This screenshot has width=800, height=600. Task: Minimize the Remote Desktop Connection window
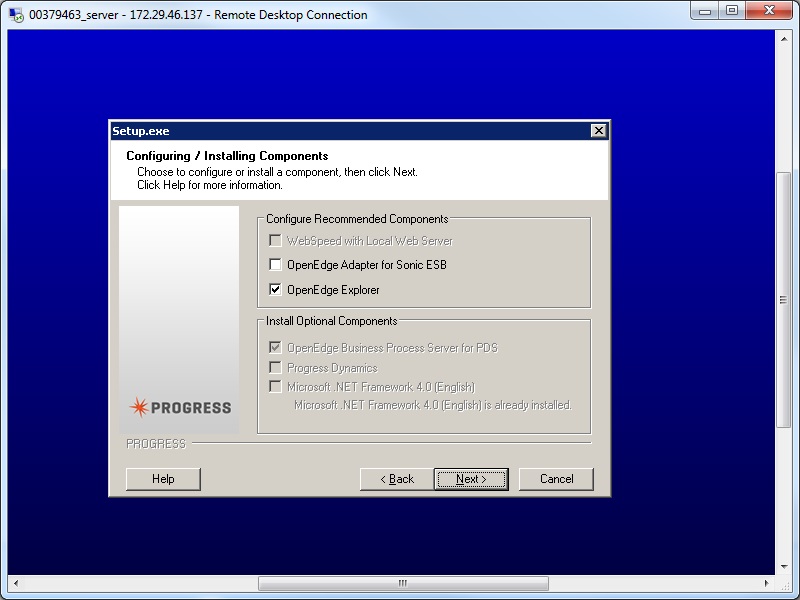[x=705, y=10]
